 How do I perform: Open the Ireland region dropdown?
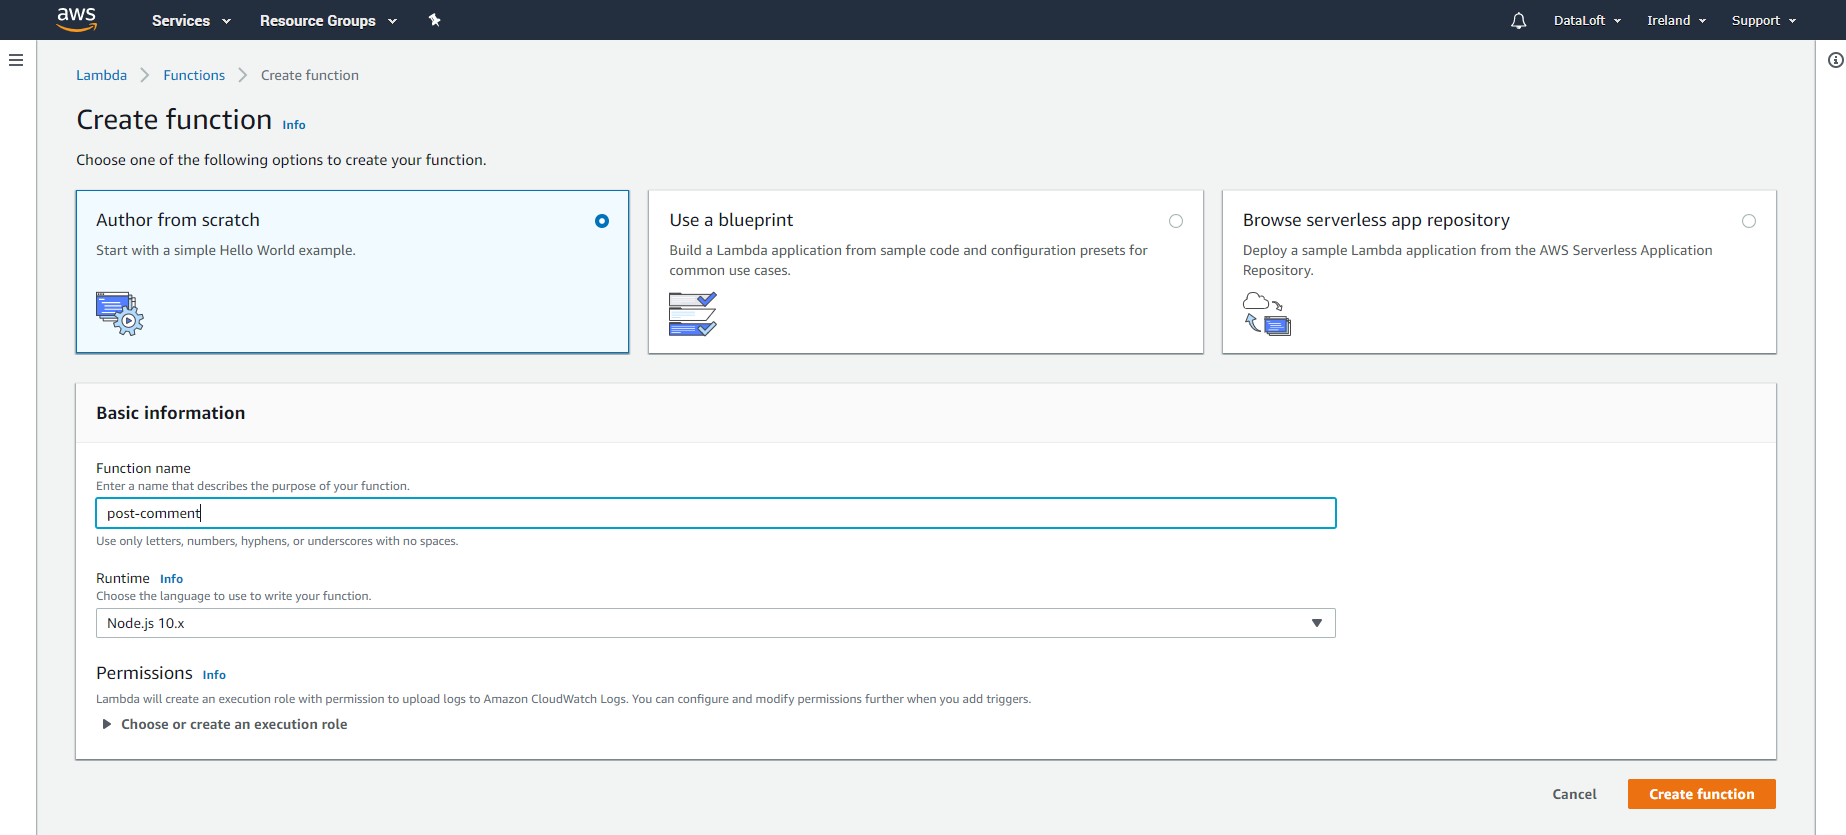[1677, 20]
